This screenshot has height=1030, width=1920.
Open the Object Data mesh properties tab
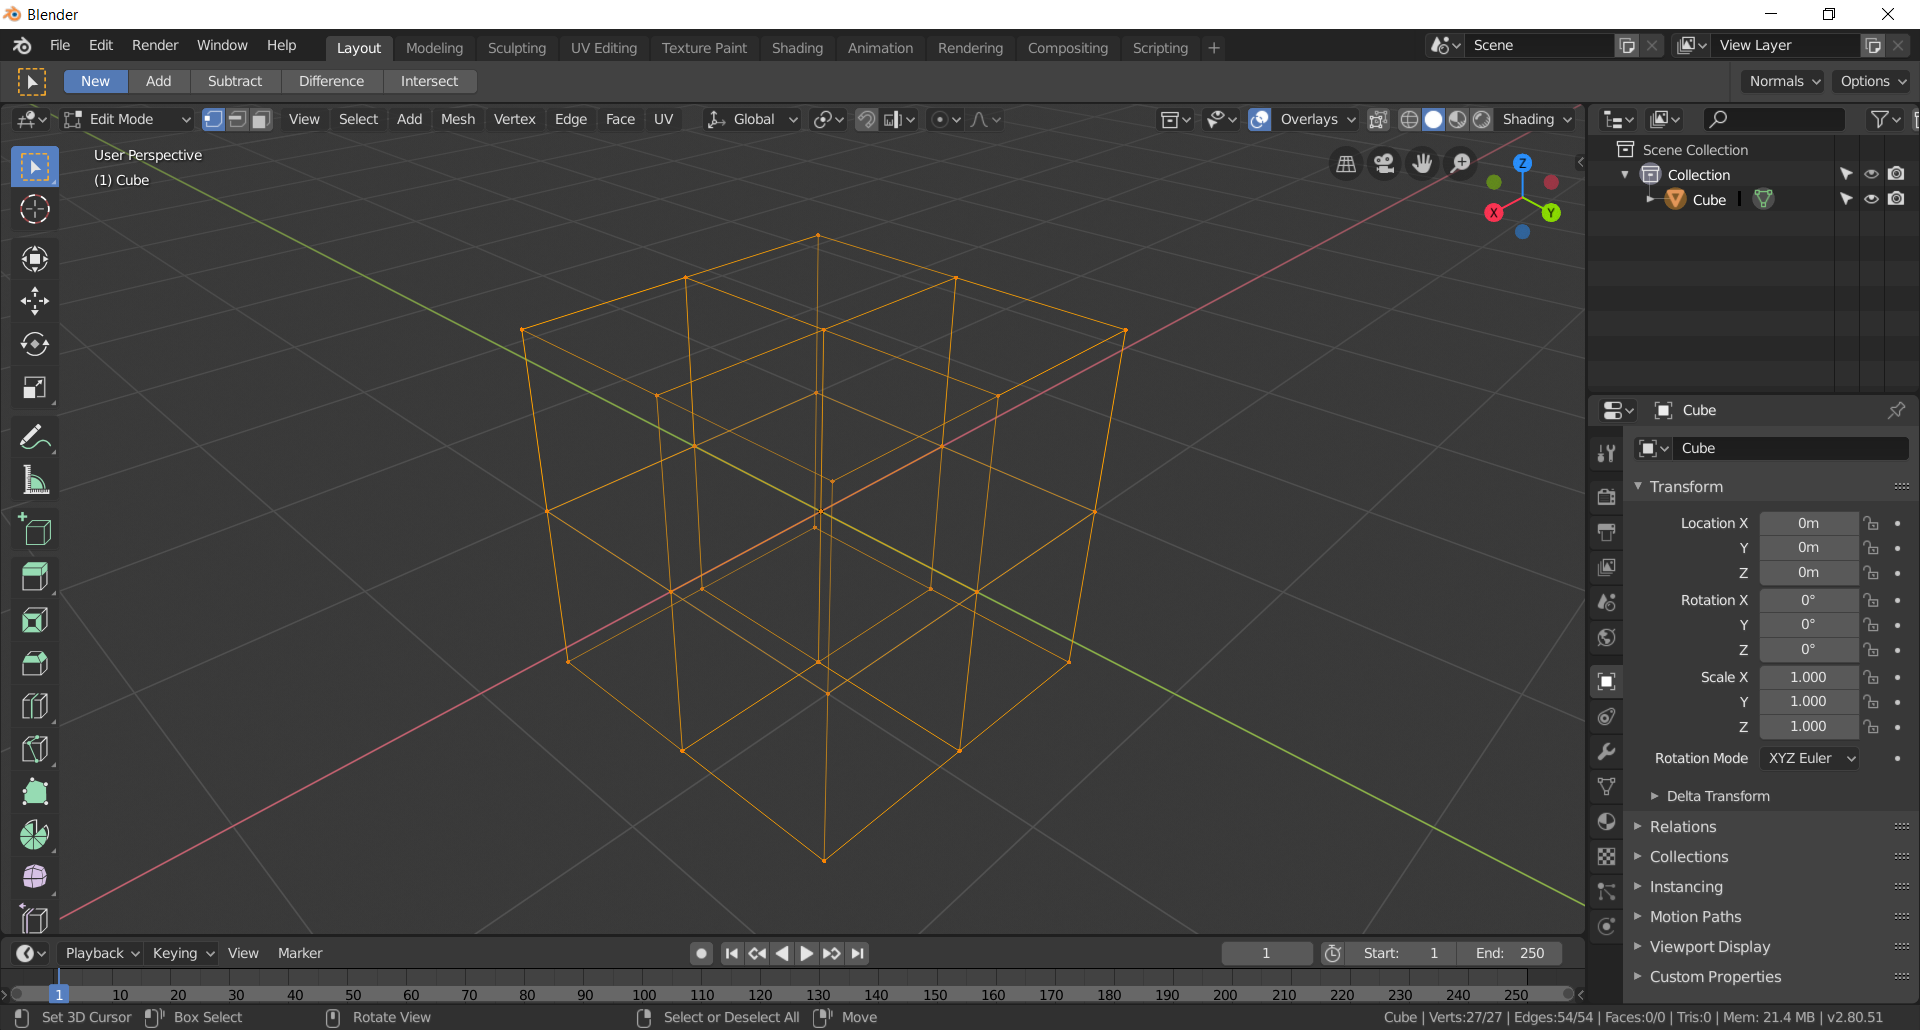tap(1606, 787)
